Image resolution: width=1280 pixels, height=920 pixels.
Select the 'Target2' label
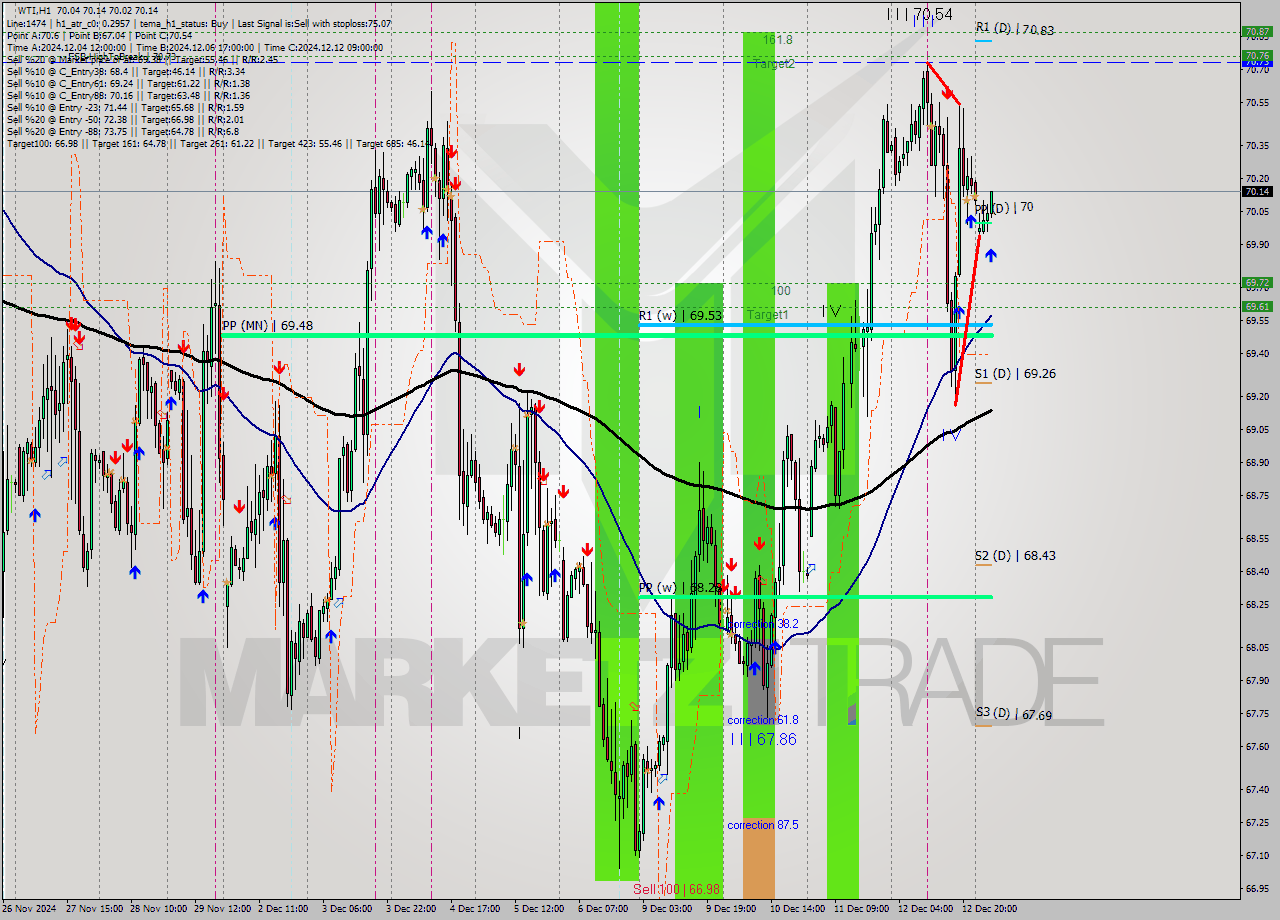point(774,63)
